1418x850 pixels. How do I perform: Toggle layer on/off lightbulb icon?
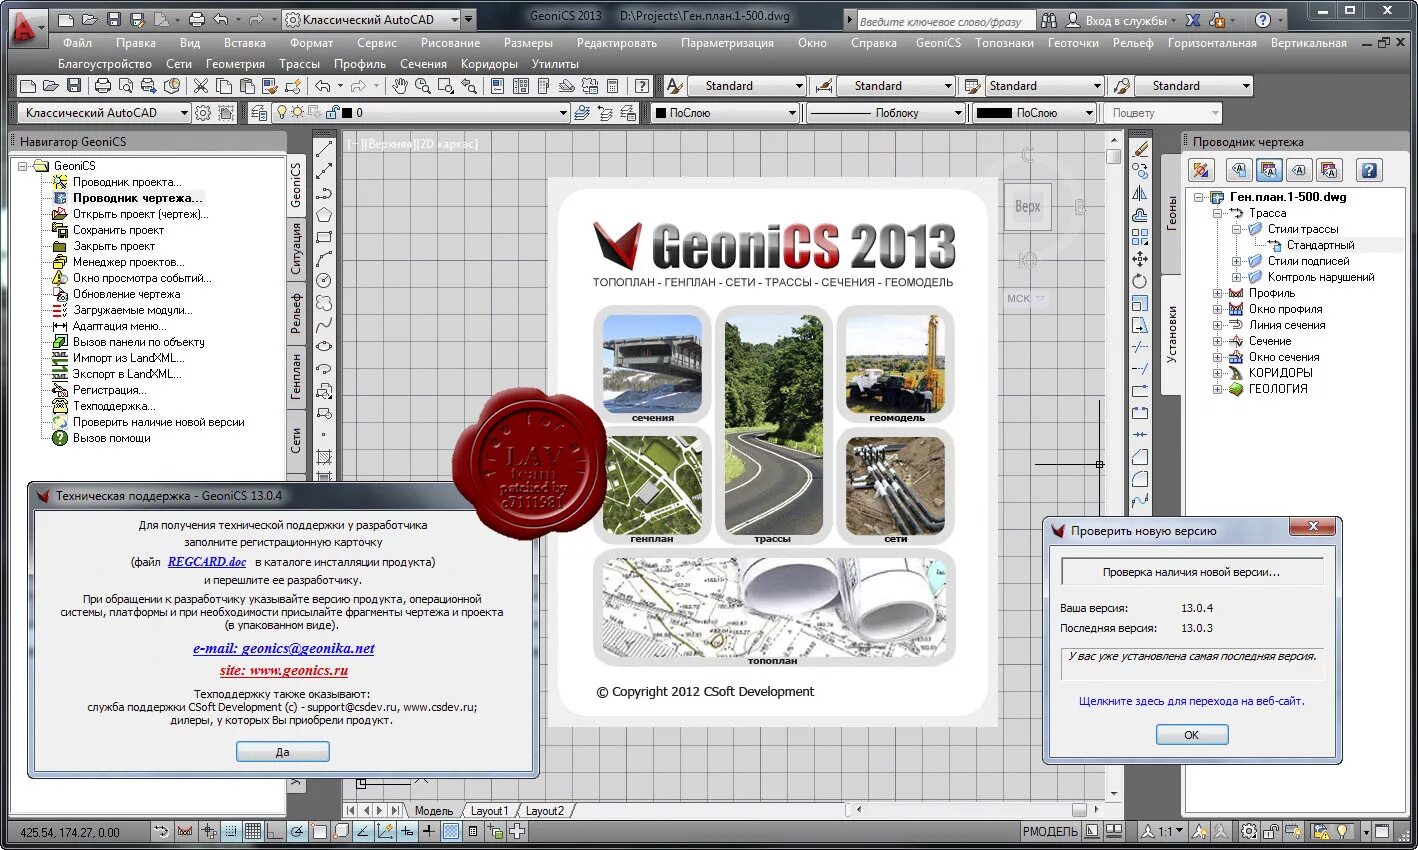[283, 113]
